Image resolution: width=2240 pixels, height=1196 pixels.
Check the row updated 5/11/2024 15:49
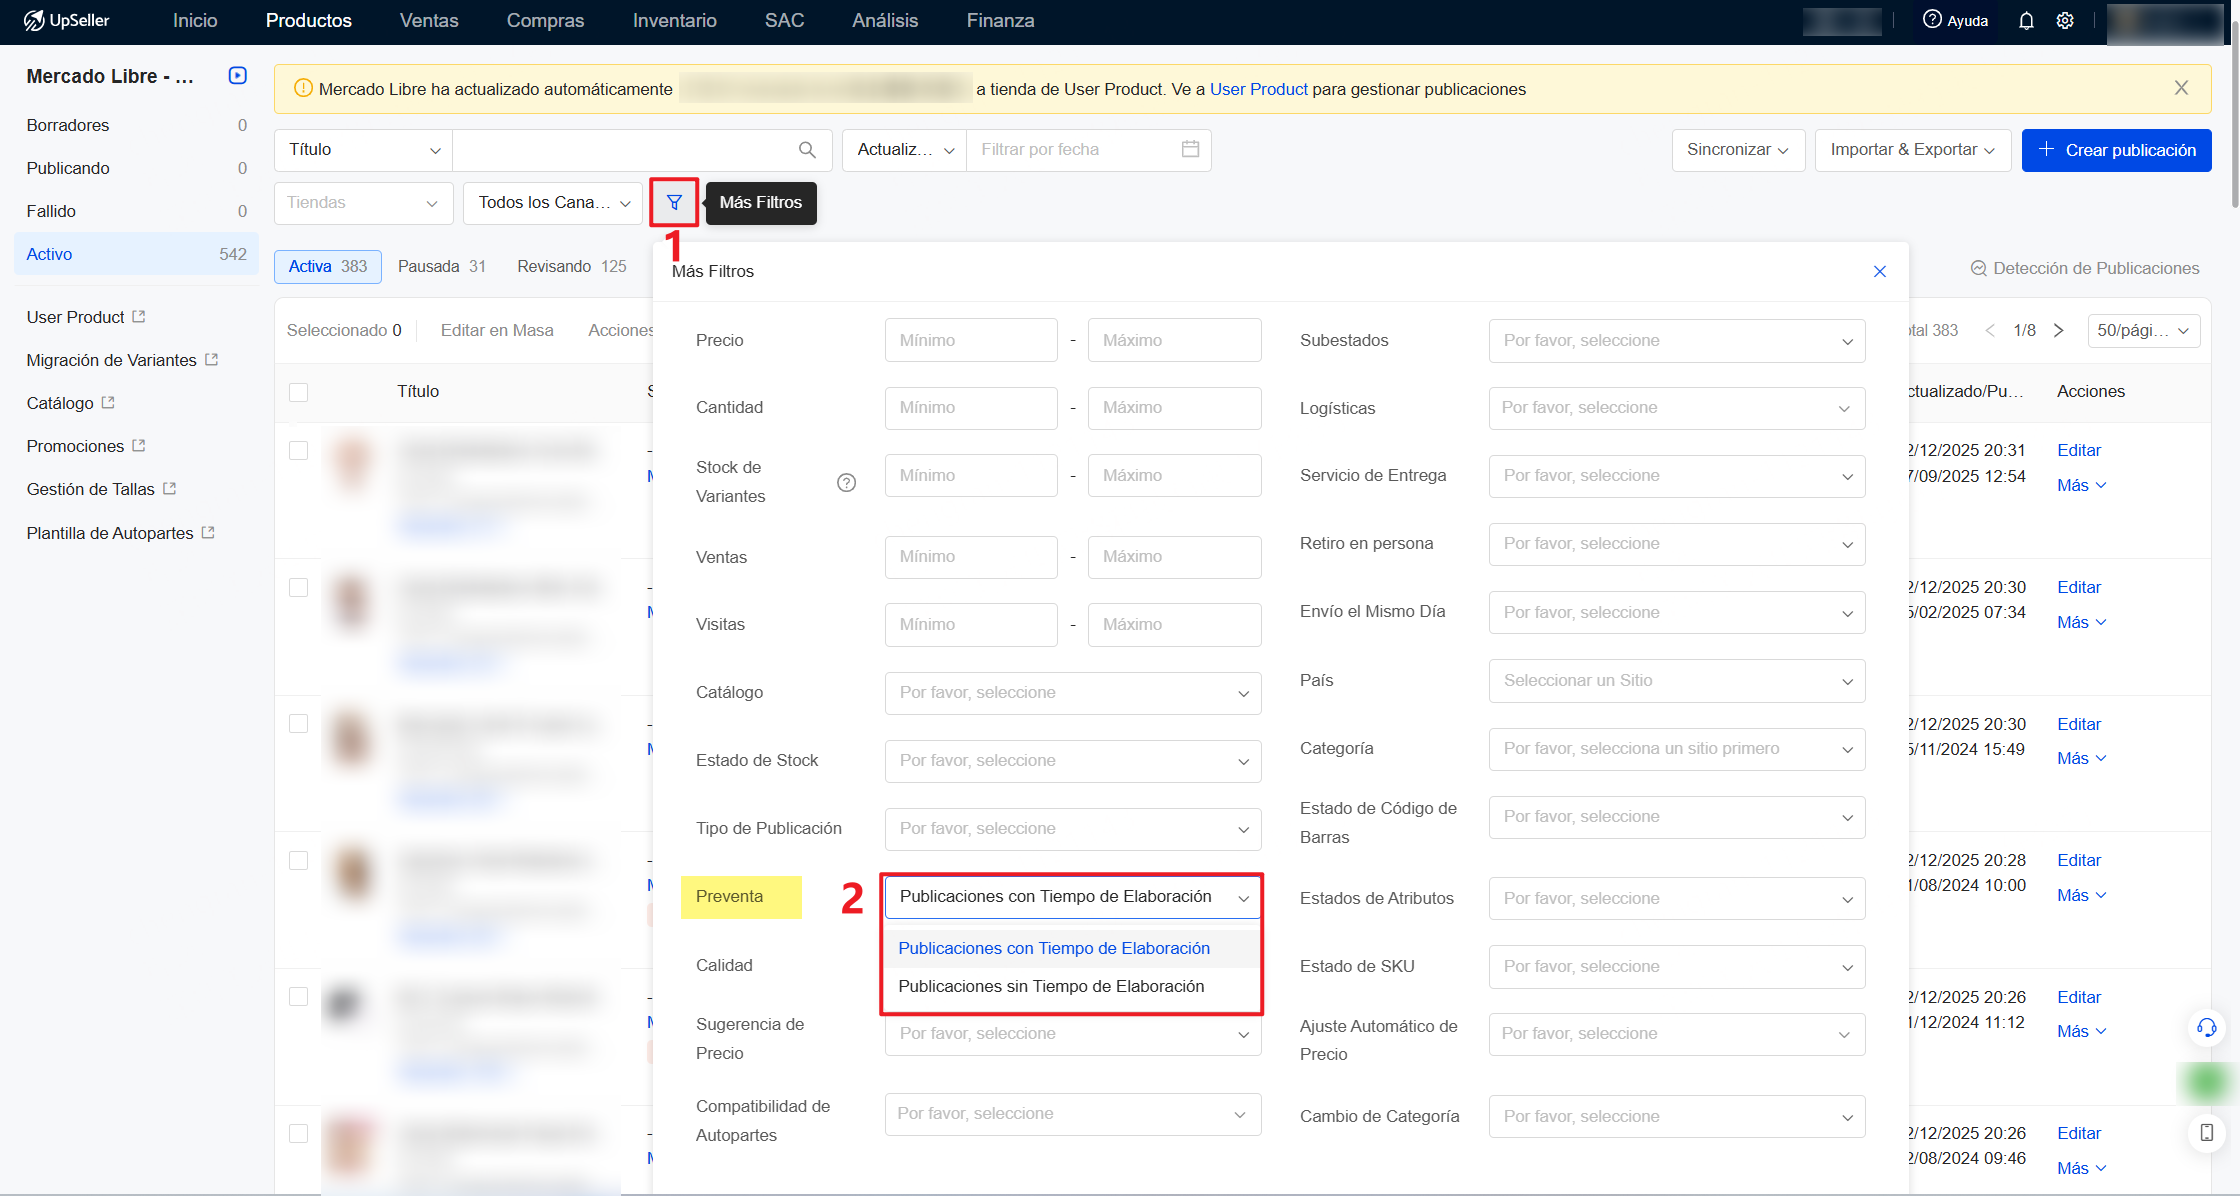click(298, 724)
